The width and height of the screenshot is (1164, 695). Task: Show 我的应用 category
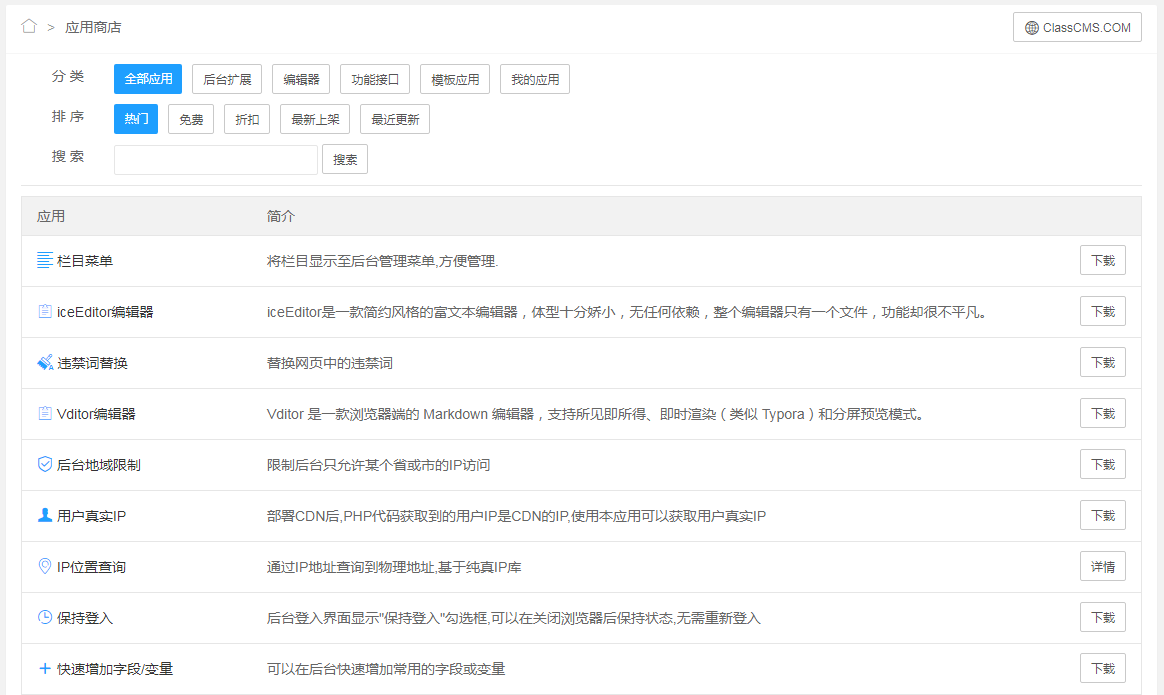pyautogui.click(x=534, y=79)
